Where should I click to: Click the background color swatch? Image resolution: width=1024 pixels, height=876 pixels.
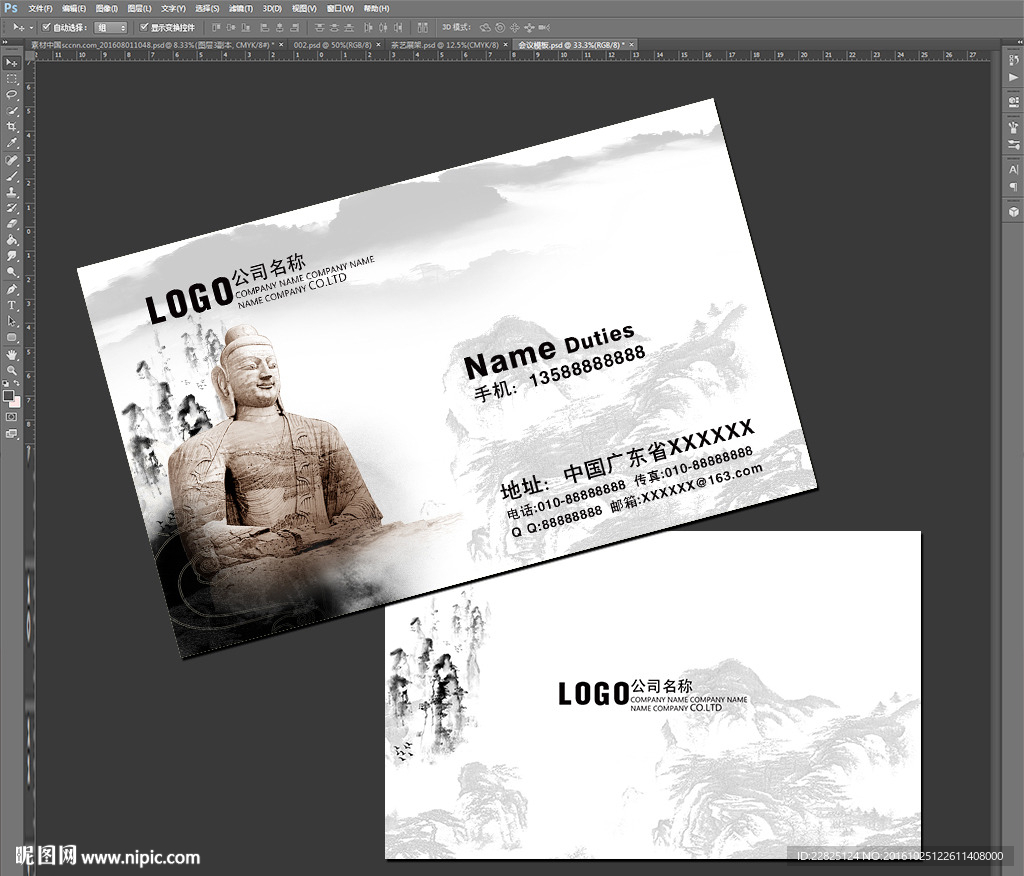[x=16, y=402]
